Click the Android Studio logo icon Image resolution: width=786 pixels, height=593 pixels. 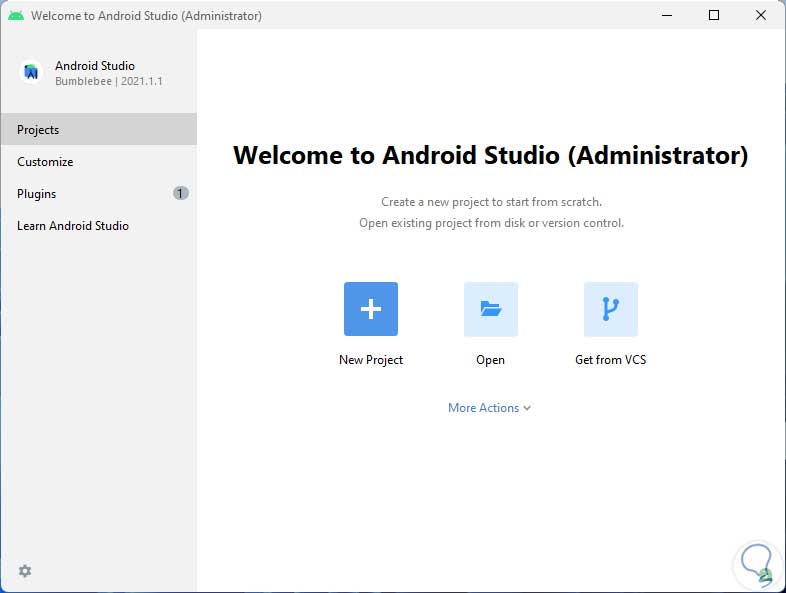31,72
